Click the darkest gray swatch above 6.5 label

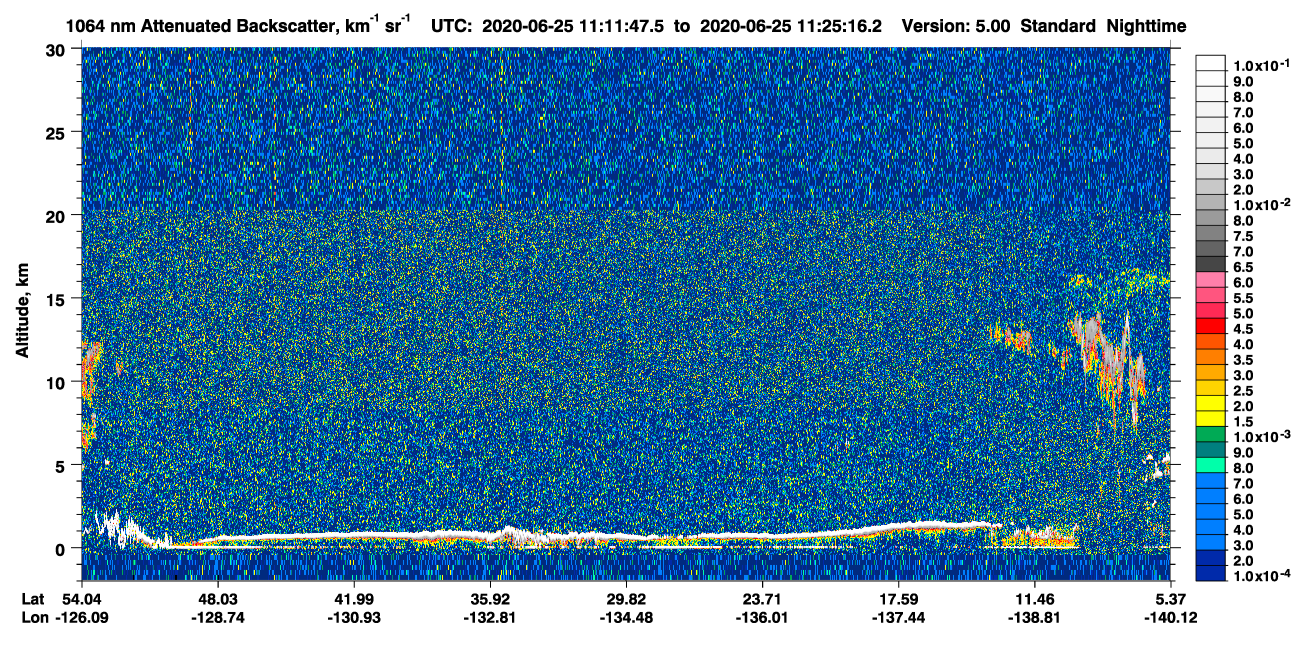point(1210,264)
